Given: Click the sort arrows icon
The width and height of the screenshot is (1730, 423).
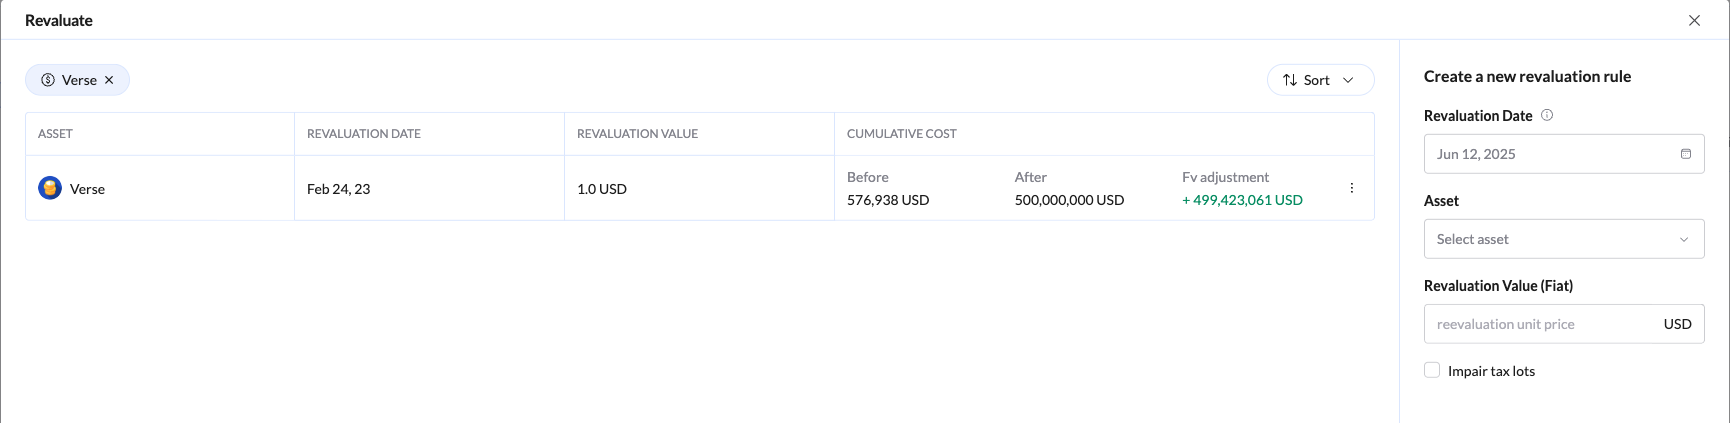Looking at the screenshot, I should tap(1290, 80).
